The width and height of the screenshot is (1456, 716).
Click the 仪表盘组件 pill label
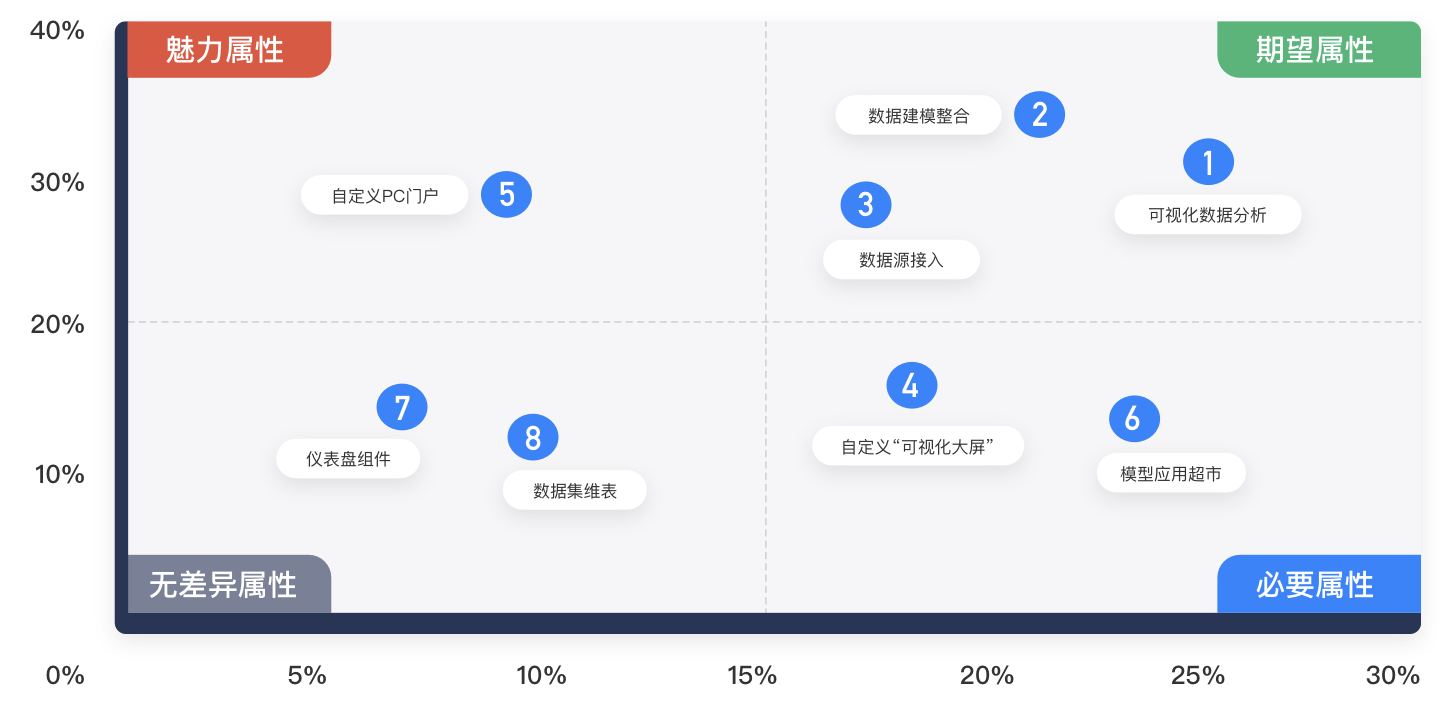click(x=348, y=460)
